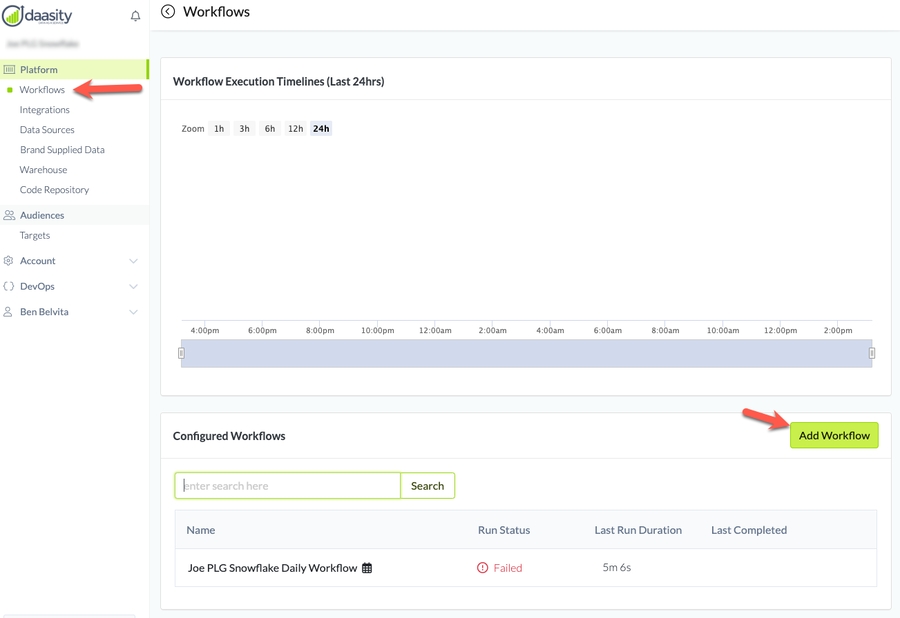The width and height of the screenshot is (900, 618).
Task: Click the calendar icon next to workflow name
Action: pos(367,568)
